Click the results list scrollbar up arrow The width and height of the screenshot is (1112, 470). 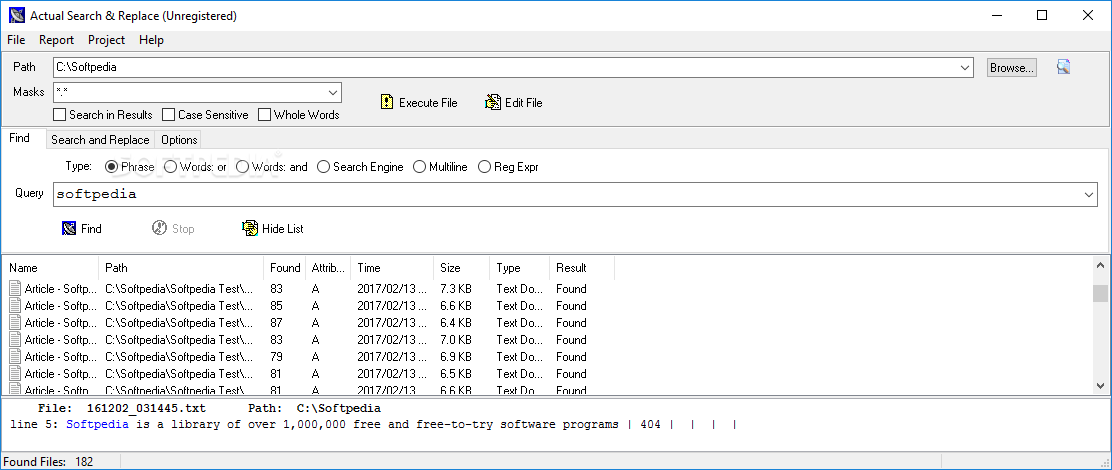pos(1100,266)
